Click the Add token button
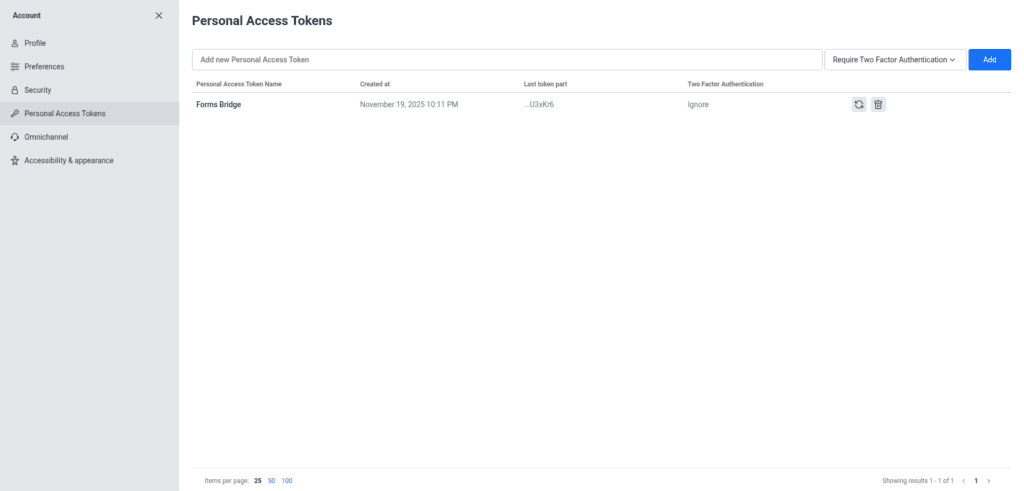The height and width of the screenshot is (491, 1024). coord(989,59)
